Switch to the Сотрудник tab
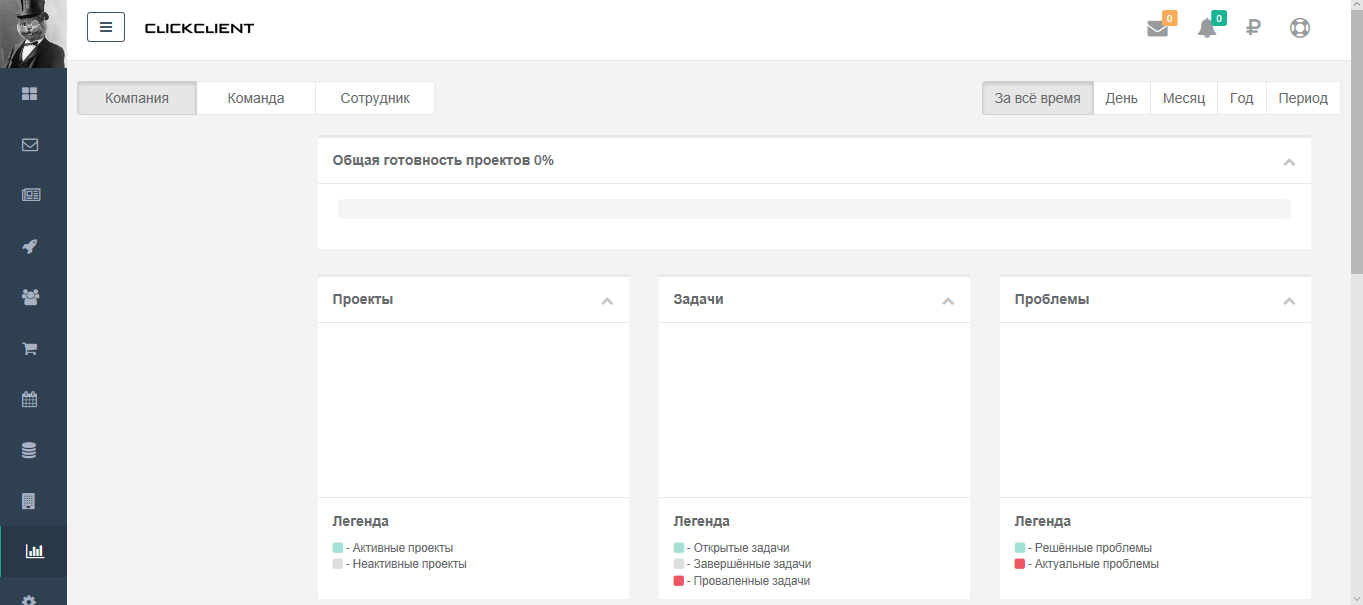1363x605 pixels. (x=375, y=98)
